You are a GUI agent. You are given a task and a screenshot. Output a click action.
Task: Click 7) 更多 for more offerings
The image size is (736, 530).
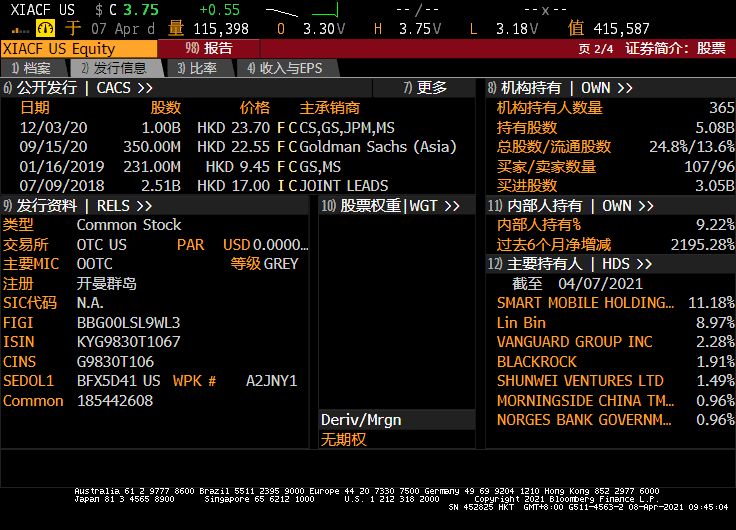[425, 88]
